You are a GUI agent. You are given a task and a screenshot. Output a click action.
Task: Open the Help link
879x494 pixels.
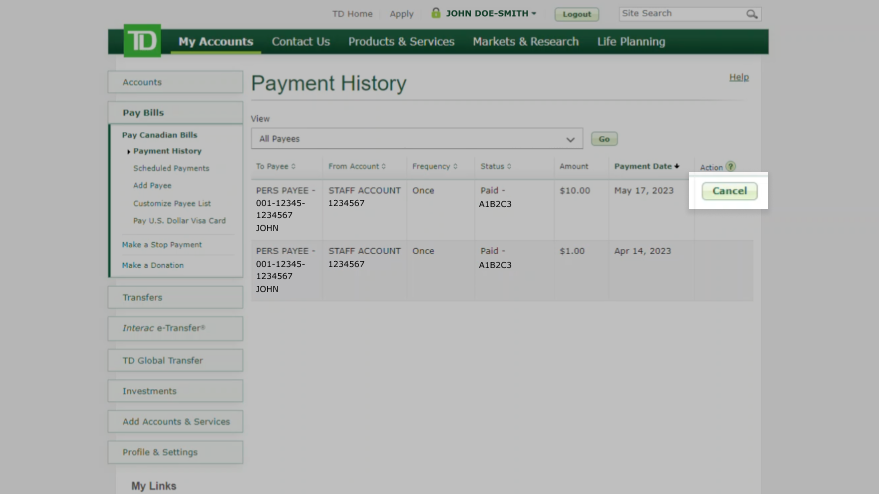pyautogui.click(x=739, y=77)
